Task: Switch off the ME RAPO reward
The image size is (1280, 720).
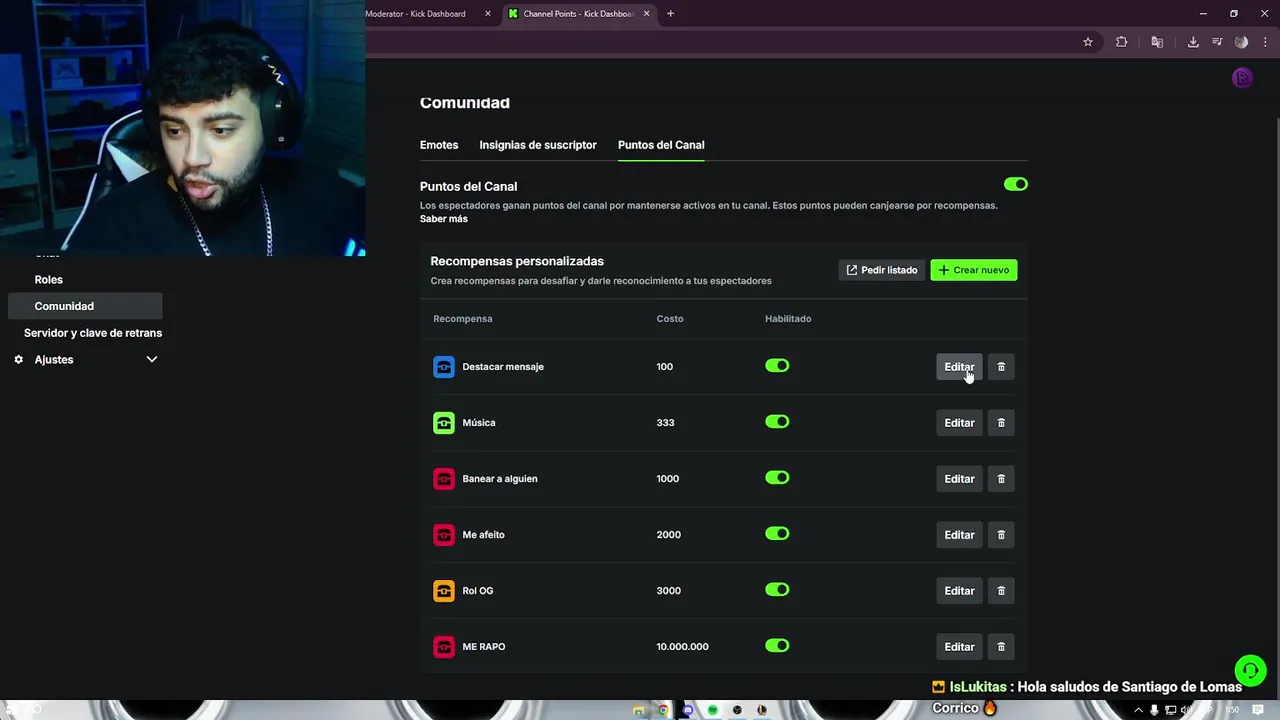Action: tap(777, 646)
